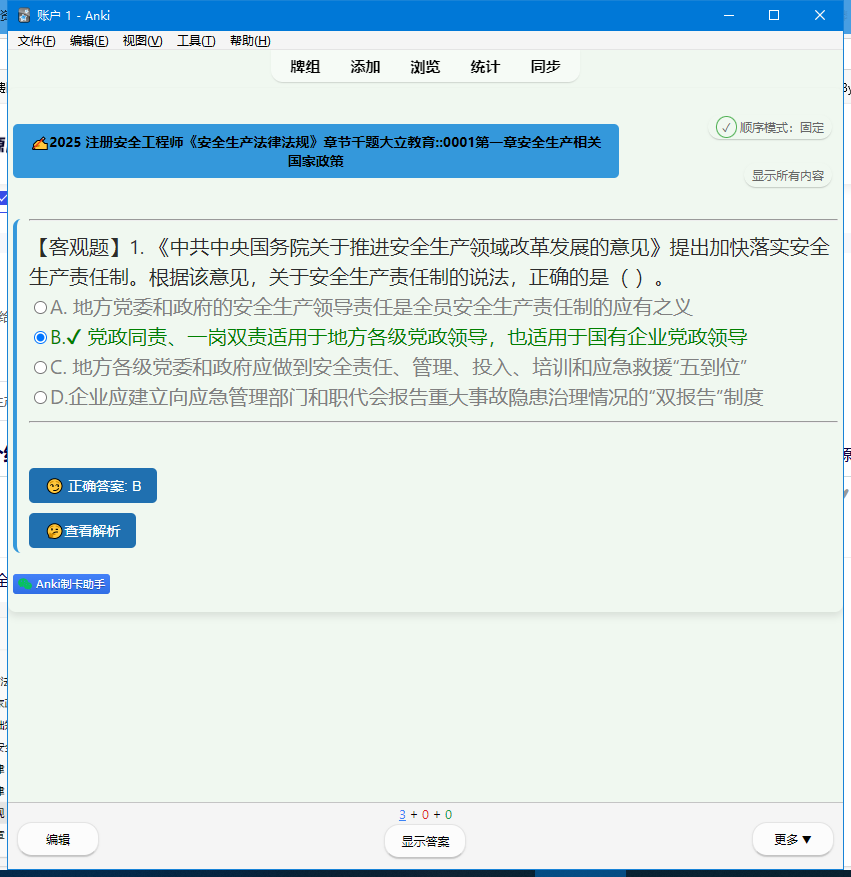Open the 浏览 card browser
The height and width of the screenshot is (877, 851).
tap(425, 67)
